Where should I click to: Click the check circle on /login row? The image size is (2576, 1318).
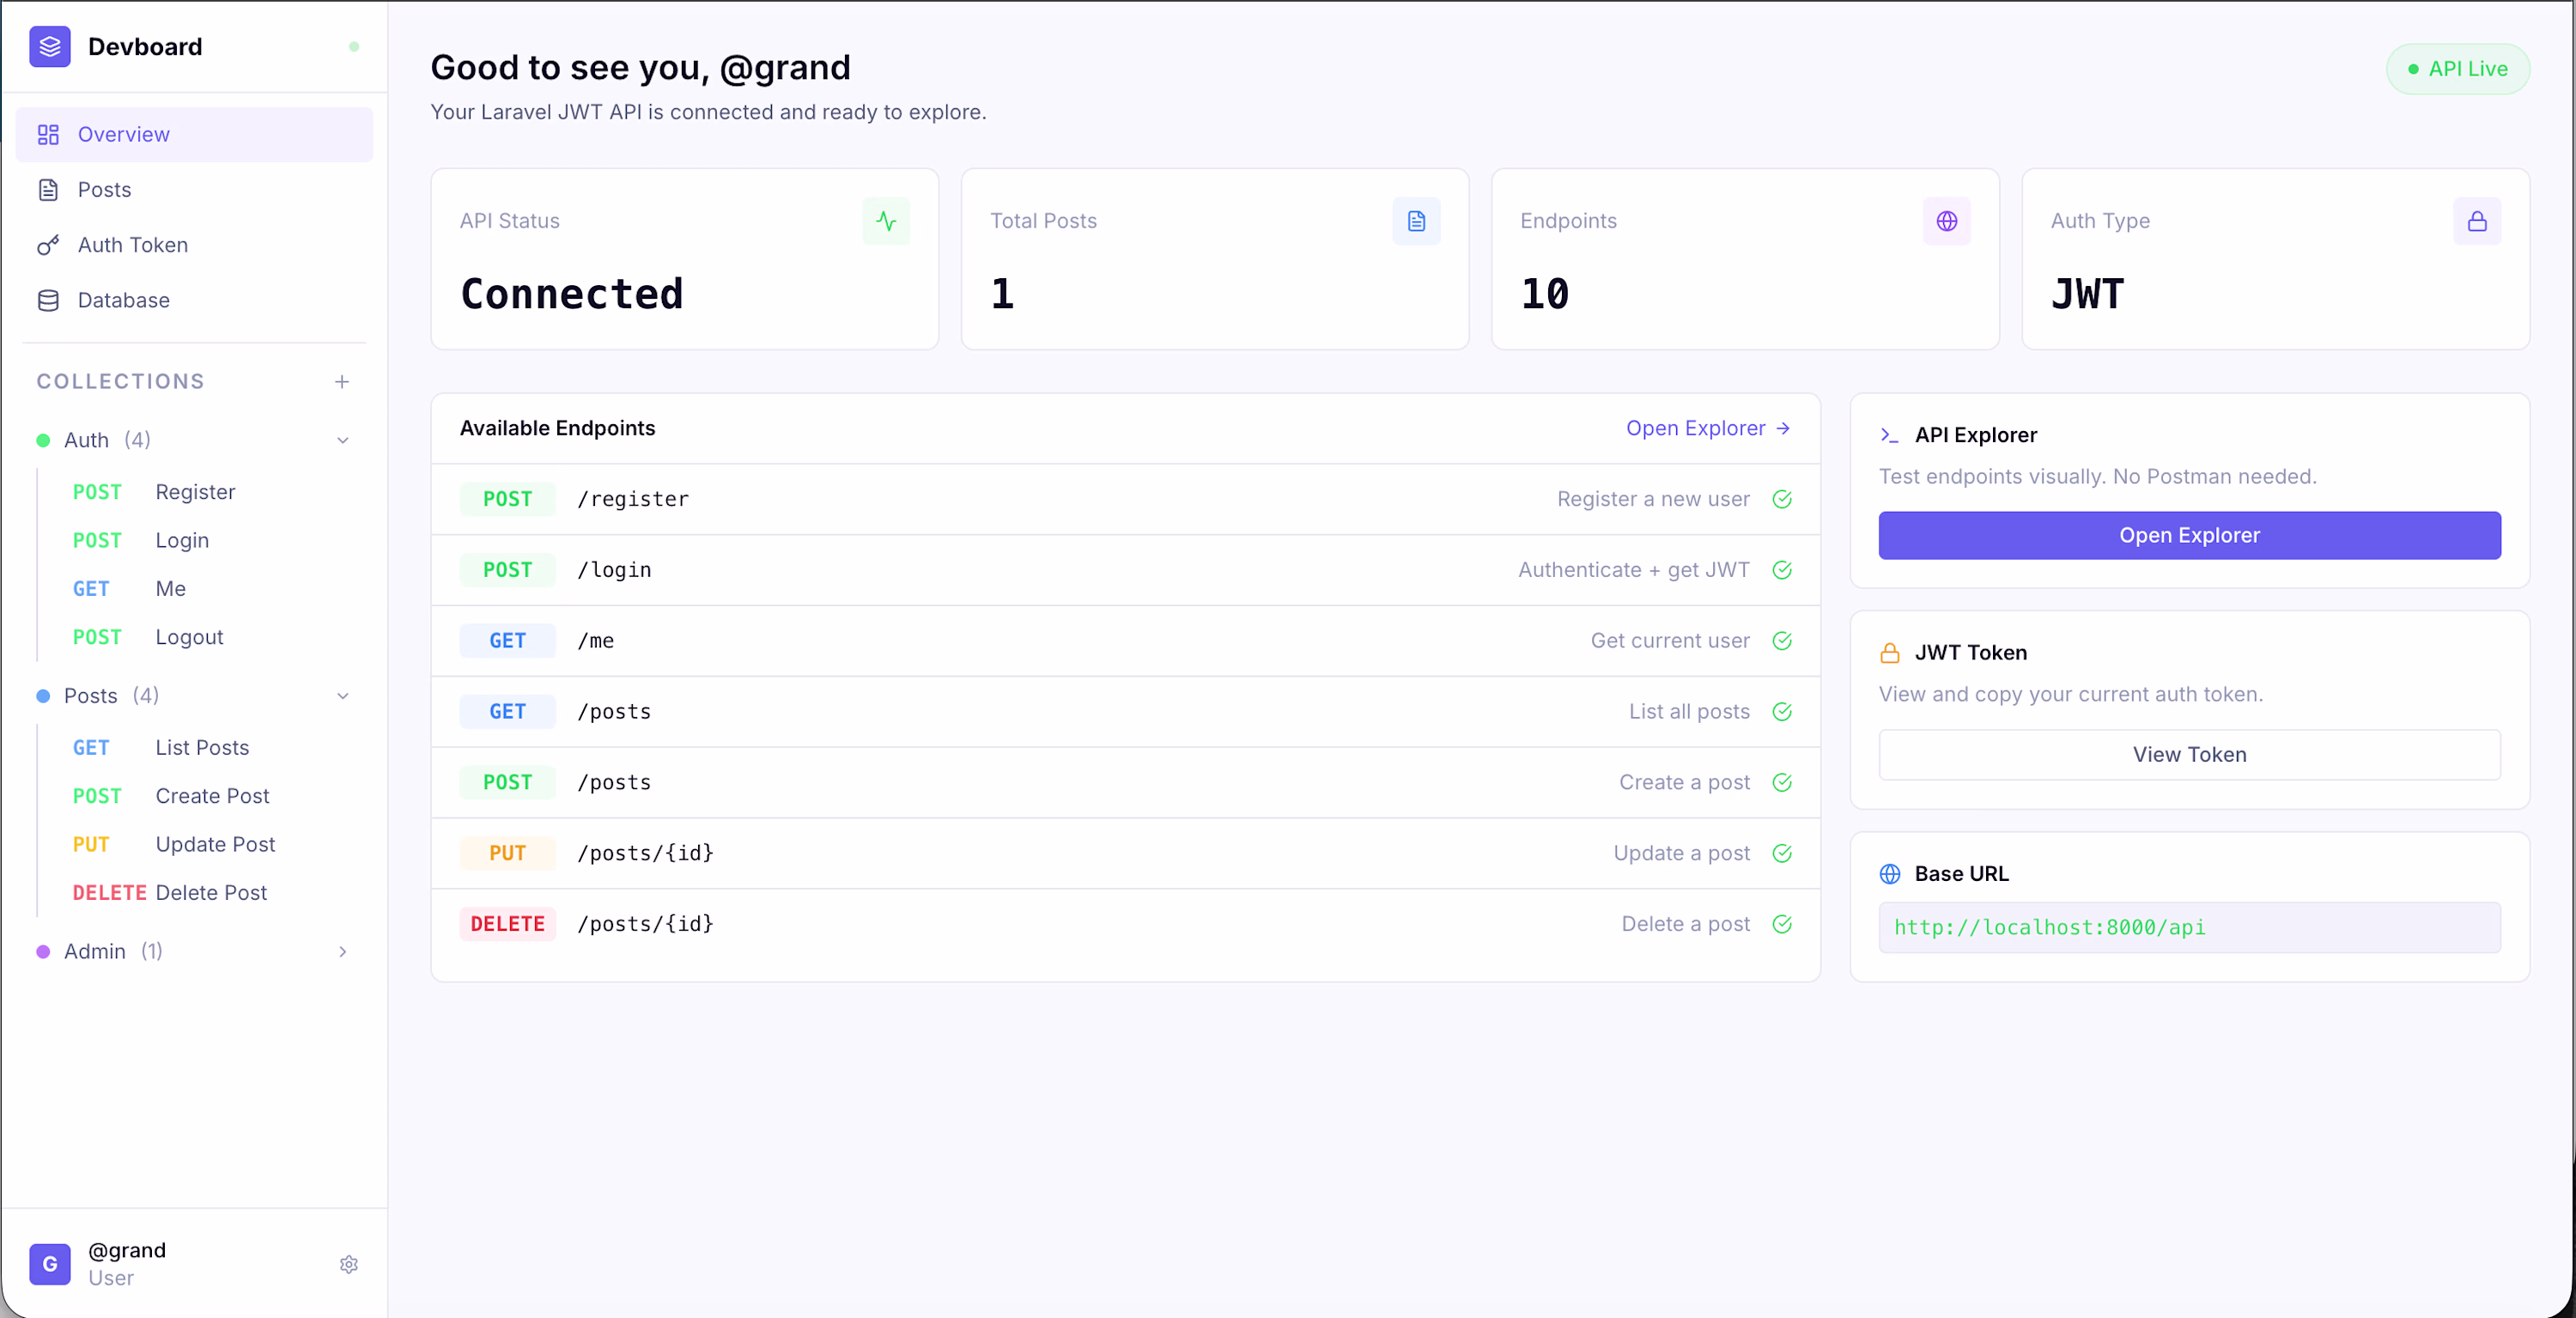coord(1782,570)
